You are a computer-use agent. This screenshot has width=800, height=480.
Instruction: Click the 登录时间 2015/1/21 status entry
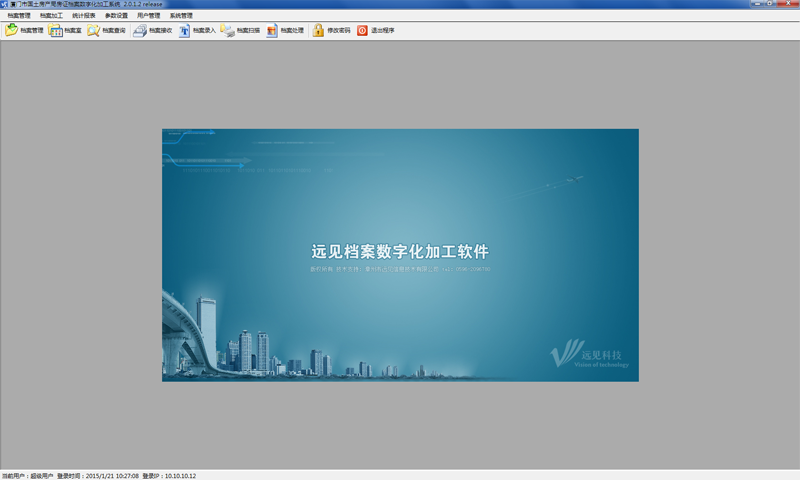(x=97, y=476)
